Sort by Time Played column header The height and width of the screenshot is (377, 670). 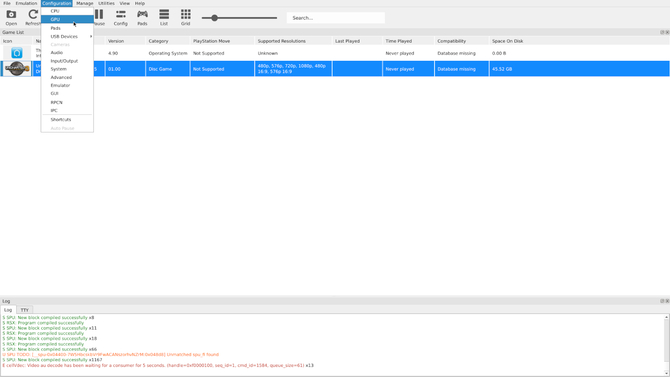click(408, 41)
